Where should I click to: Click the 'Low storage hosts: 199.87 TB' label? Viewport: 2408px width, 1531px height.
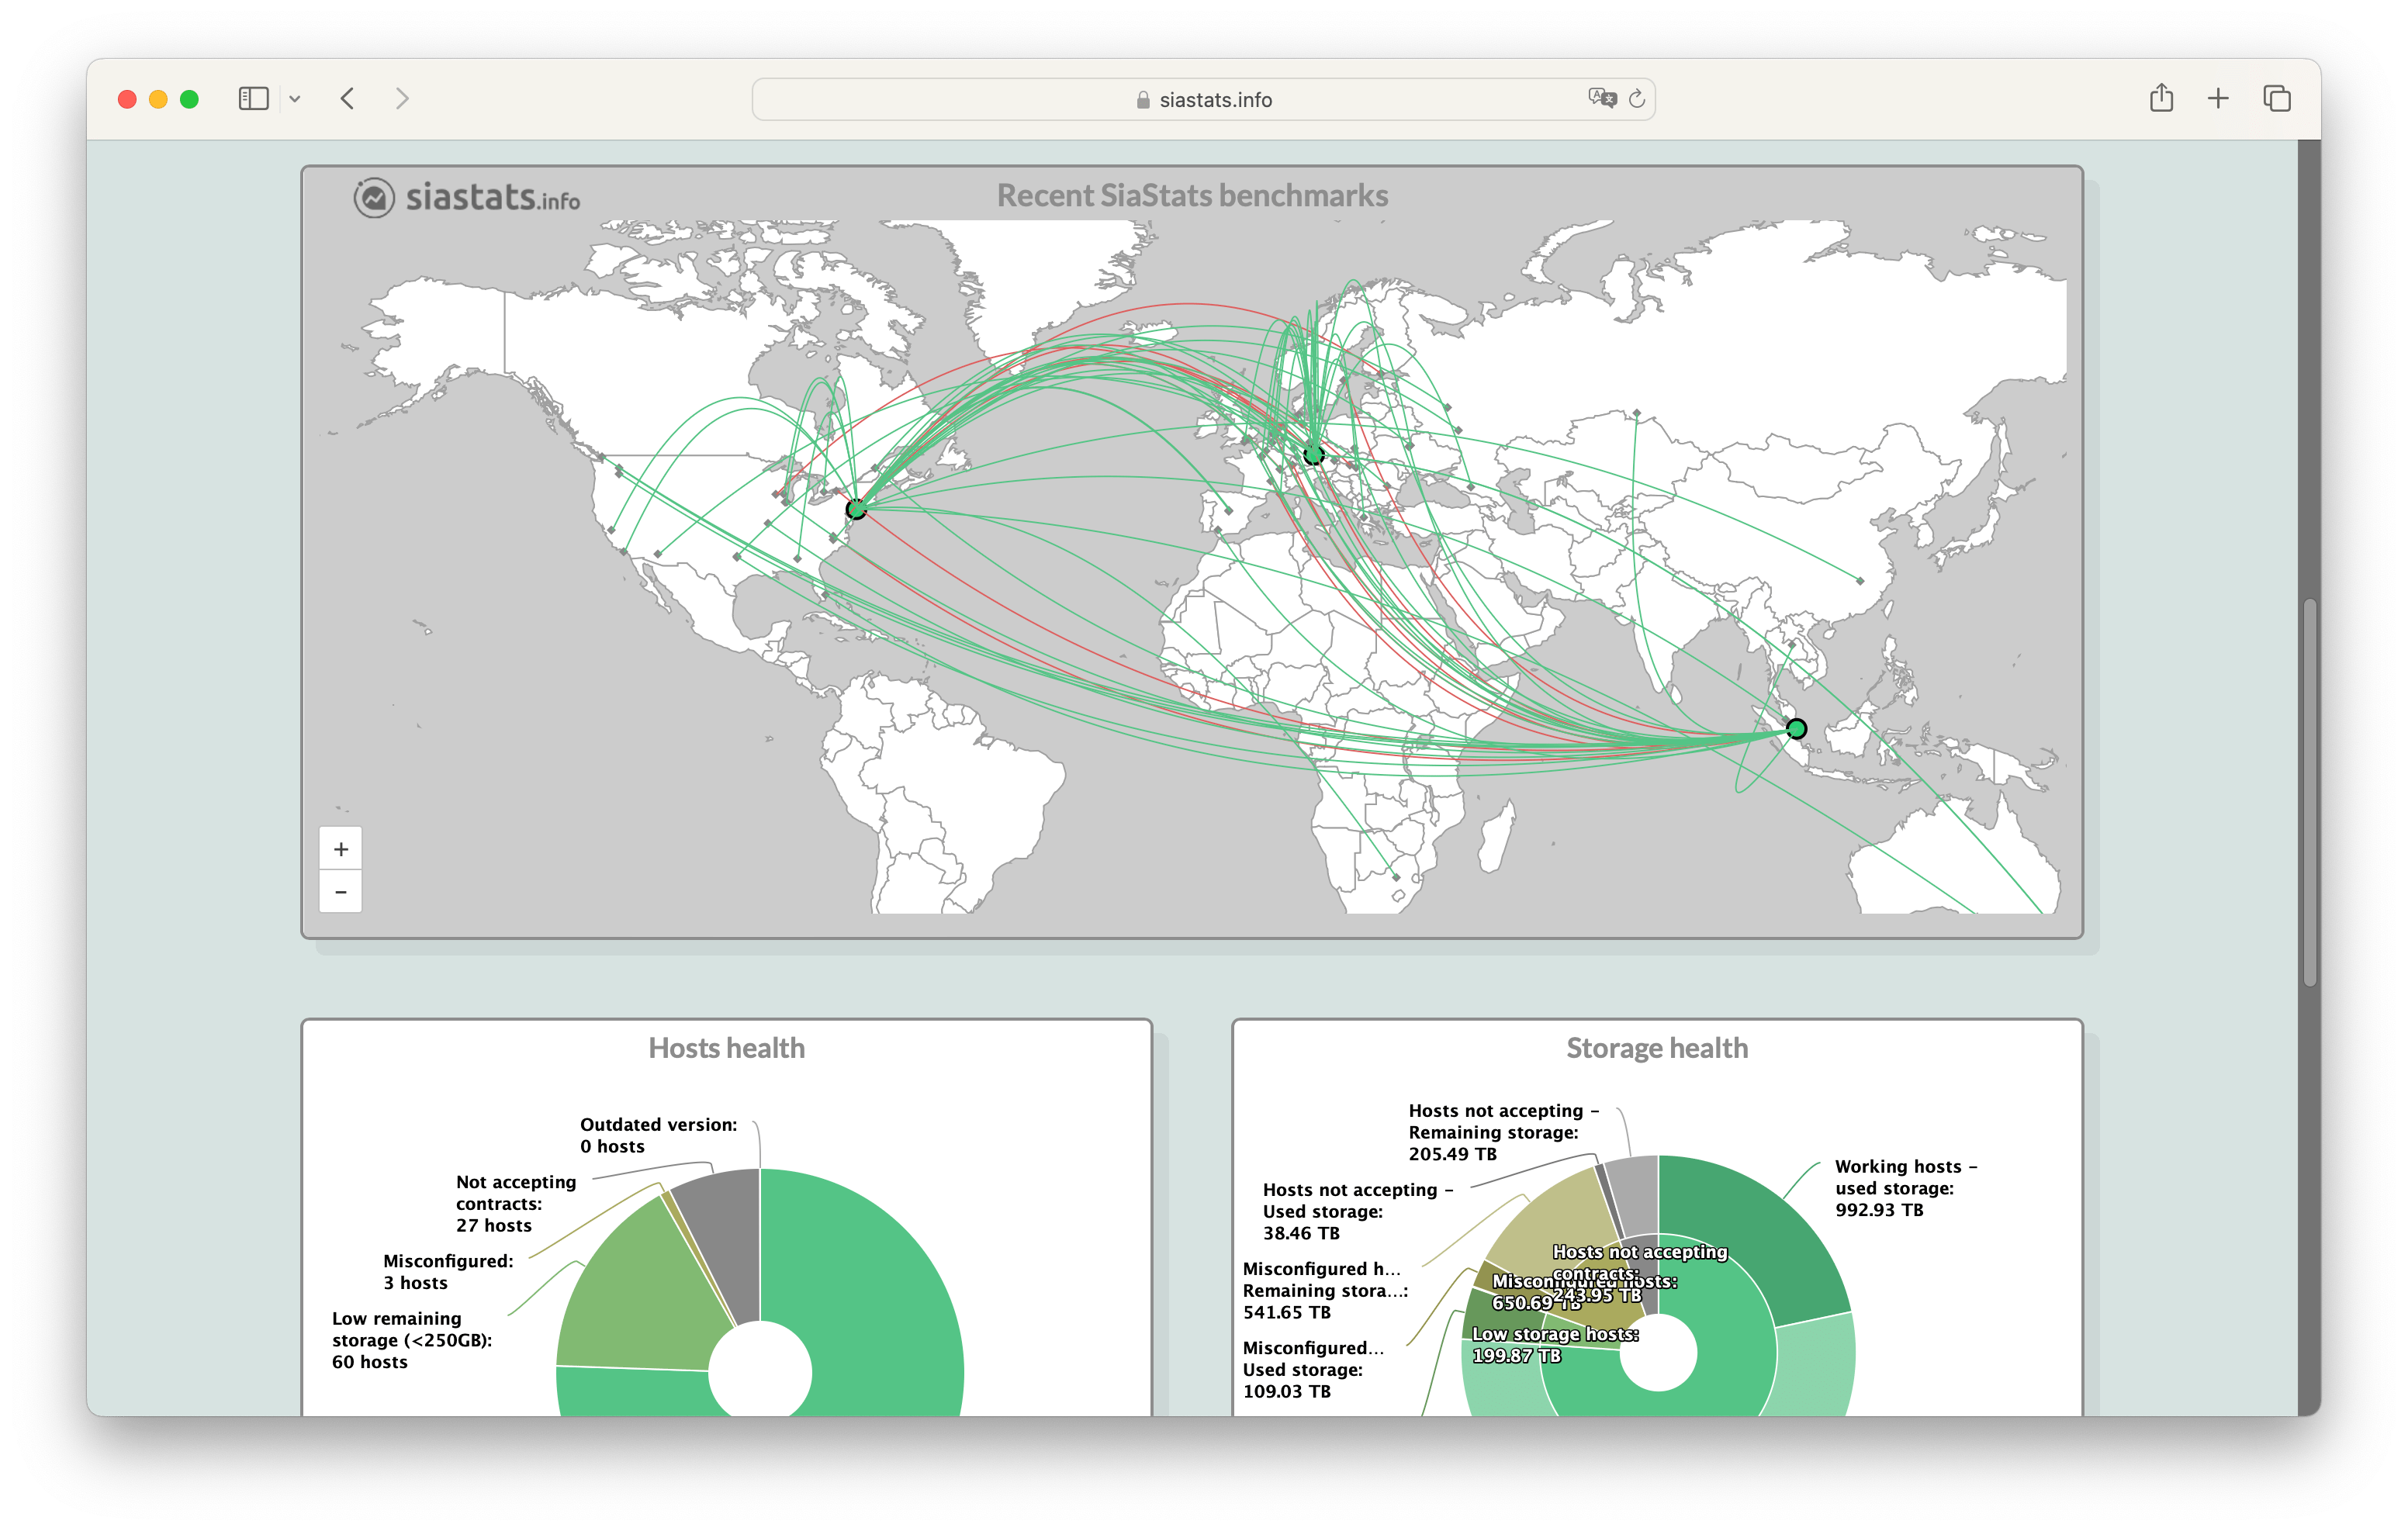(1555, 1344)
